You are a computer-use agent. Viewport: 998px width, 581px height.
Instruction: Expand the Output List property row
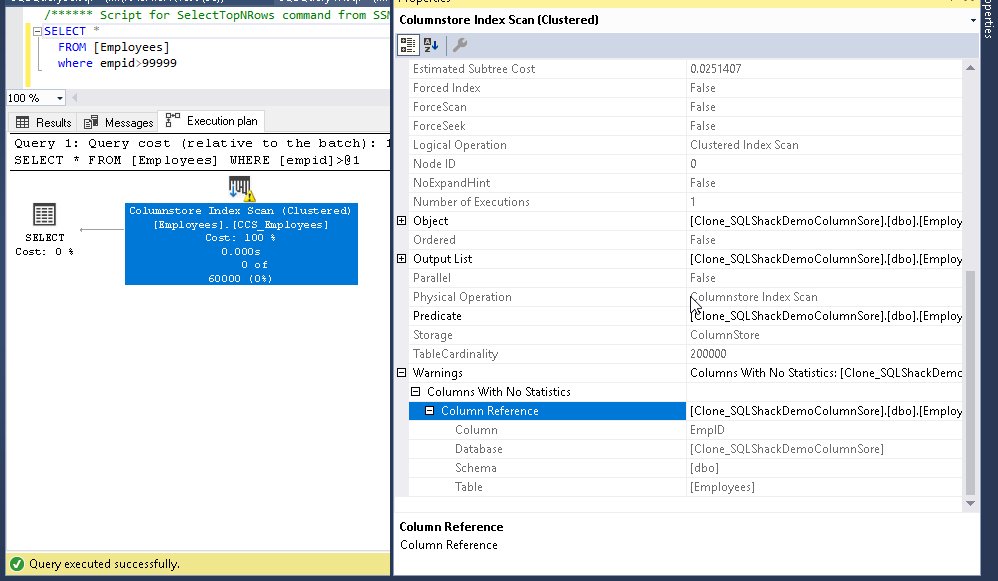[402, 259]
